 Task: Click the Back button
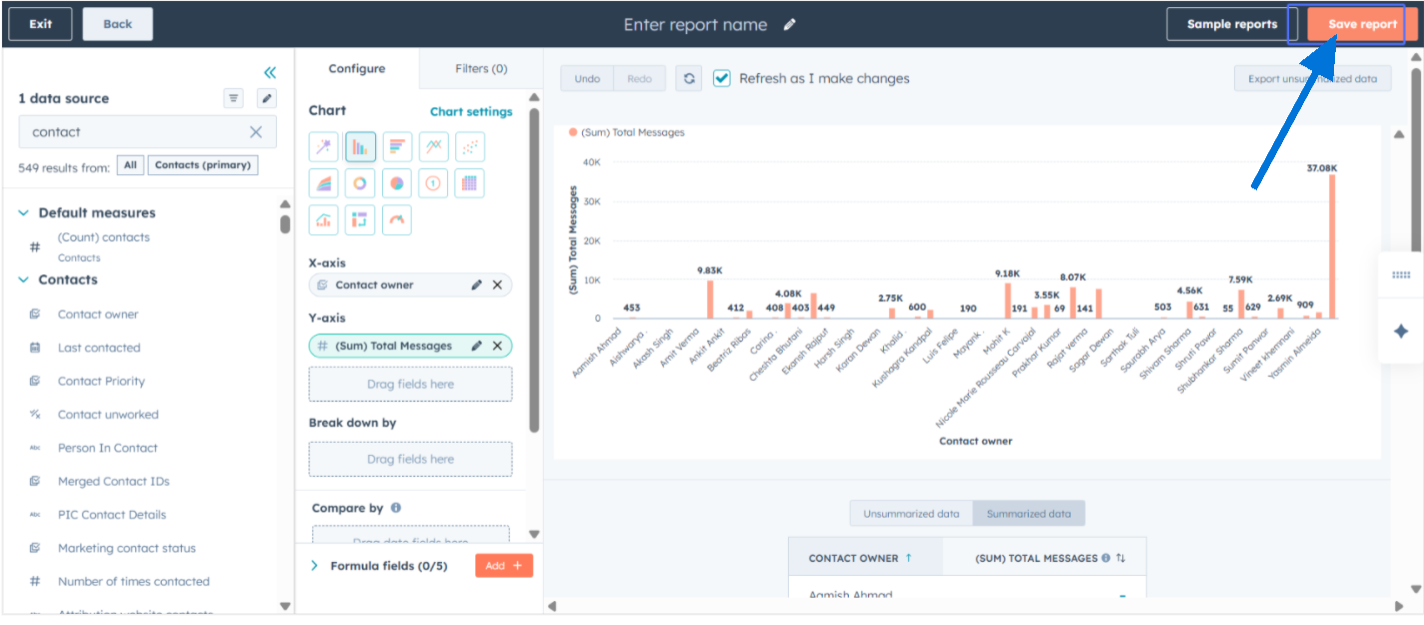(117, 24)
